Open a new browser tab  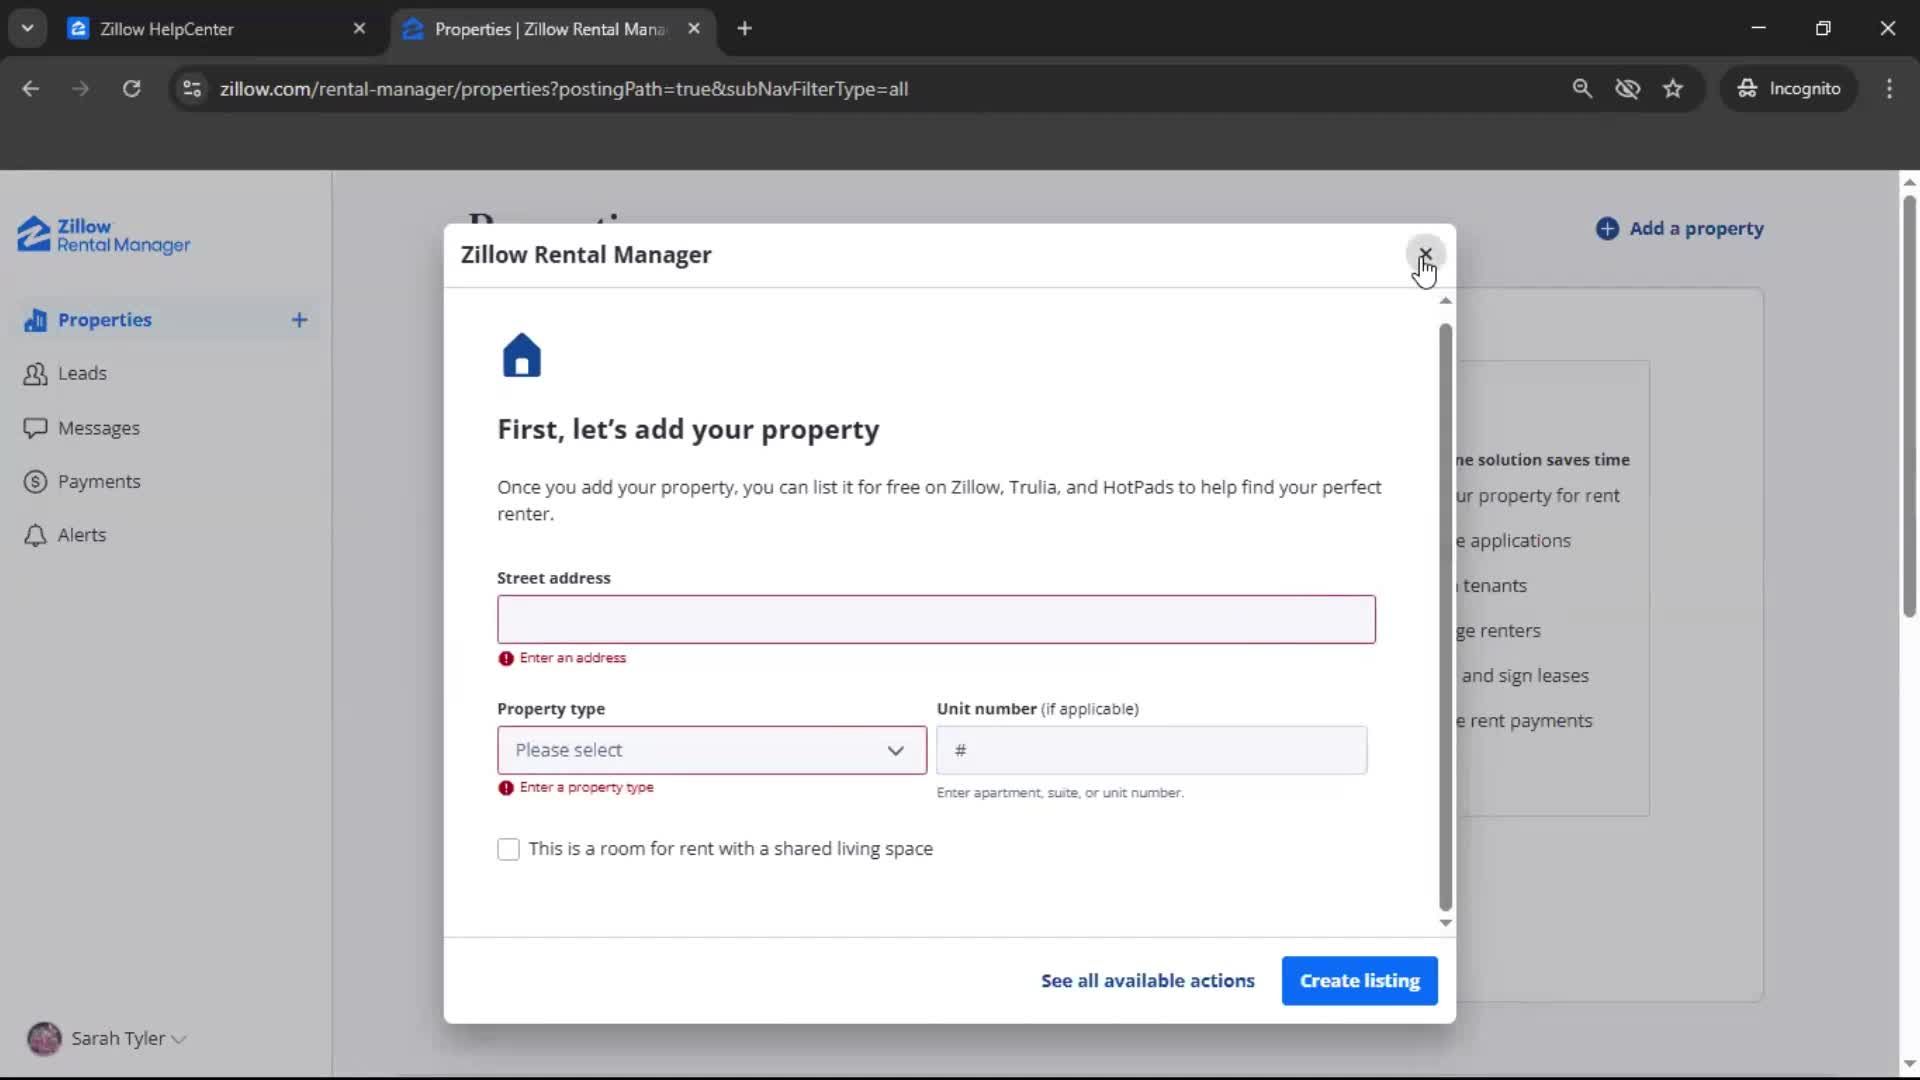744,29
